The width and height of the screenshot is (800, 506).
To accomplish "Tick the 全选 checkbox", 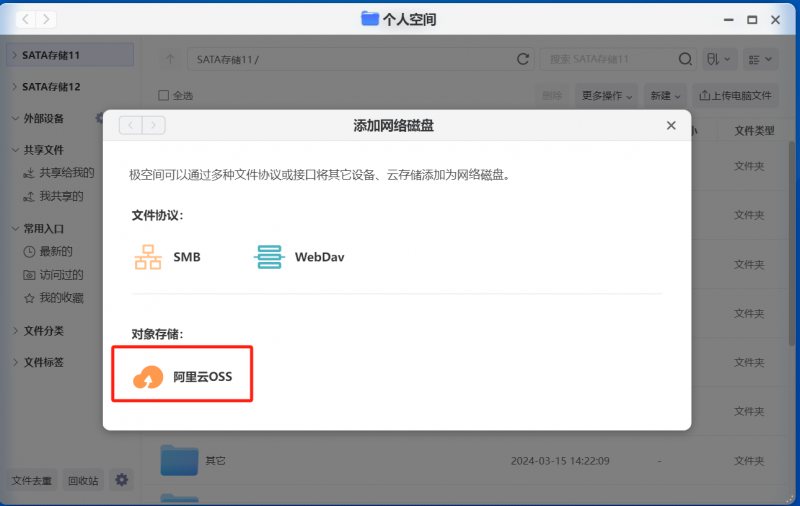I will click(x=163, y=95).
